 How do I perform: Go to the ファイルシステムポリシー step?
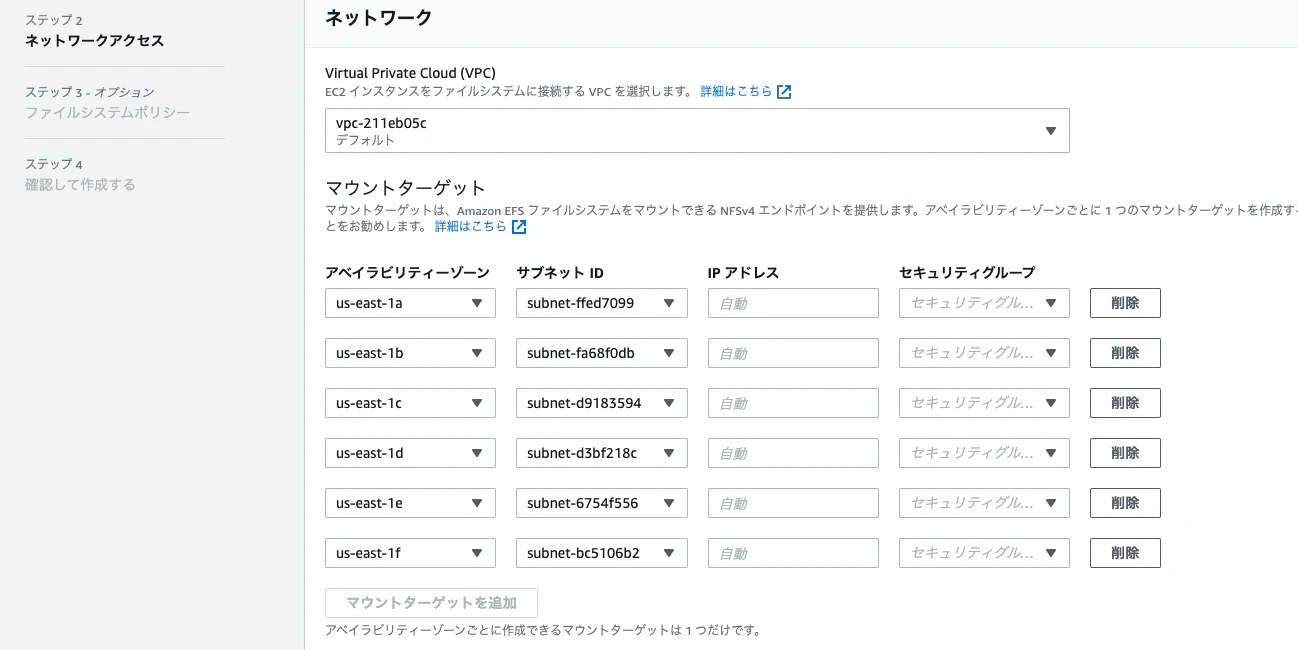click(107, 113)
